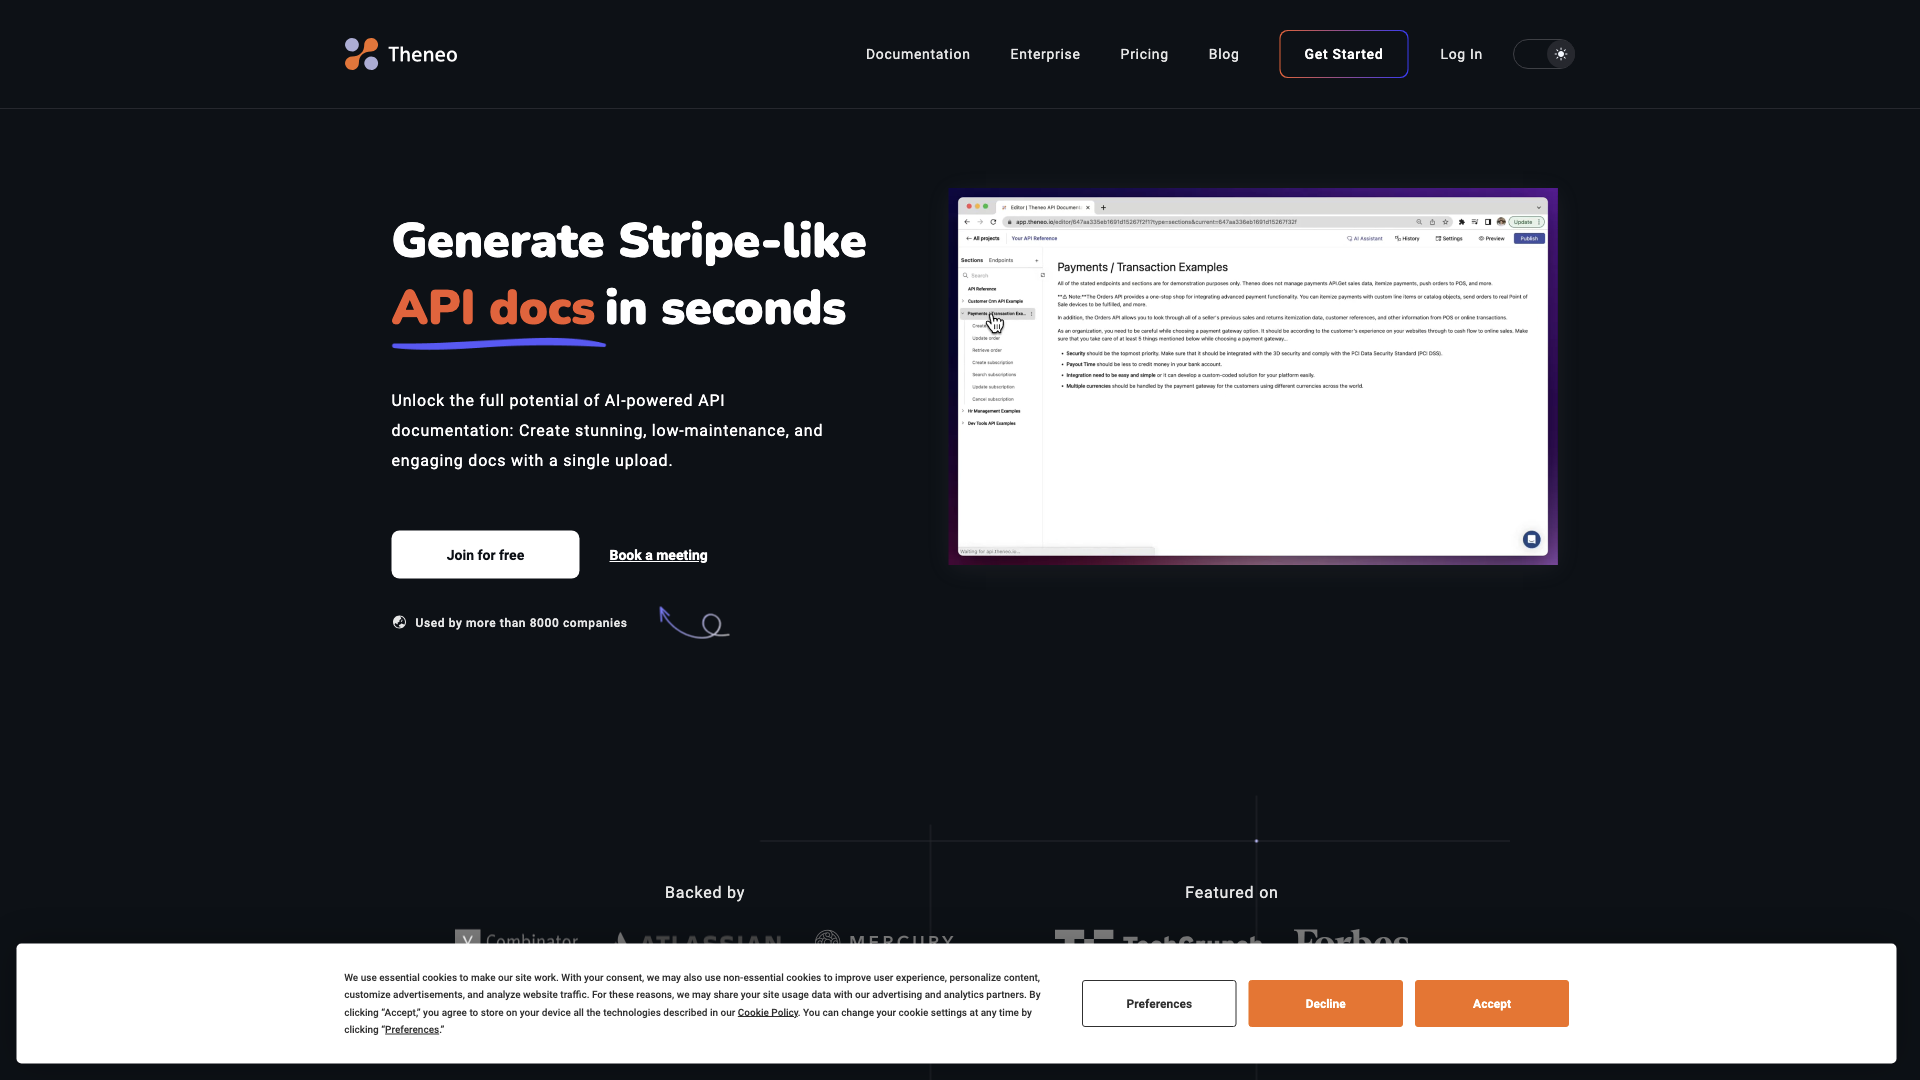Click the History icon in editor toolbar
The height and width of the screenshot is (1080, 1920).
(x=1410, y=237)
